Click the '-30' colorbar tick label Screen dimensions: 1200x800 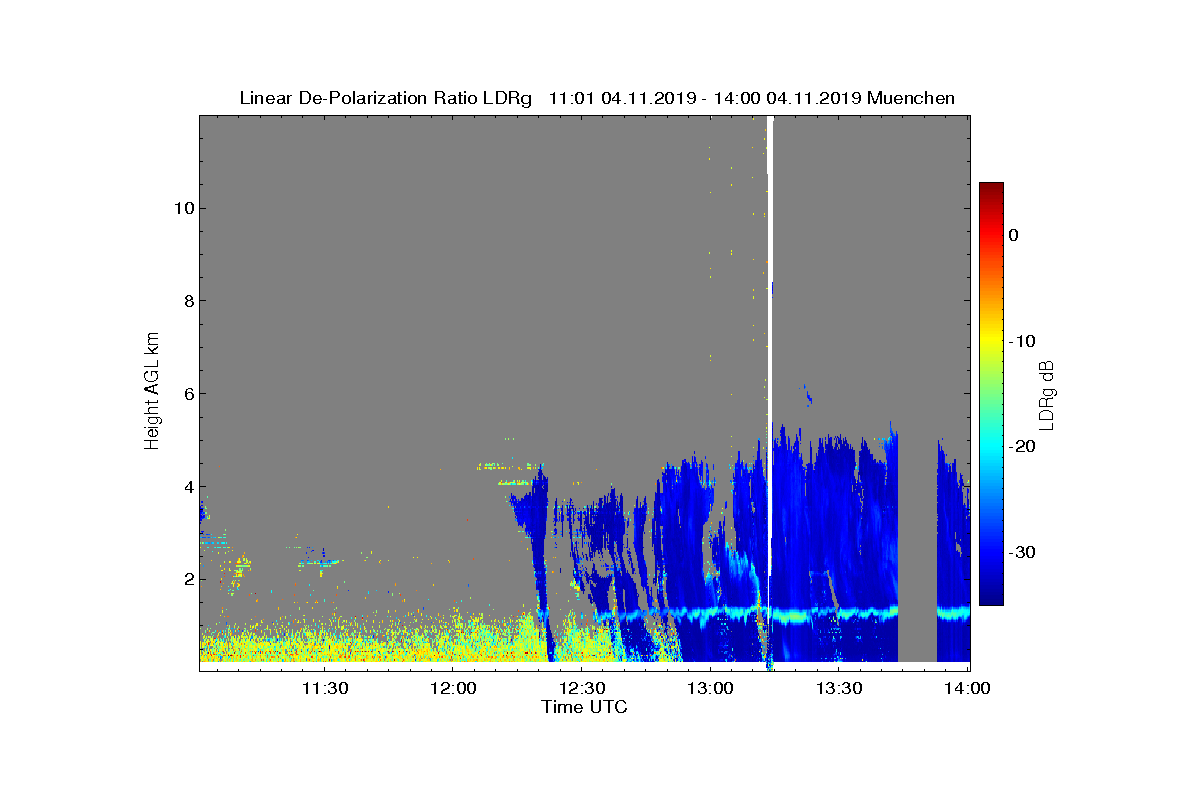[x=1022, y=553]
